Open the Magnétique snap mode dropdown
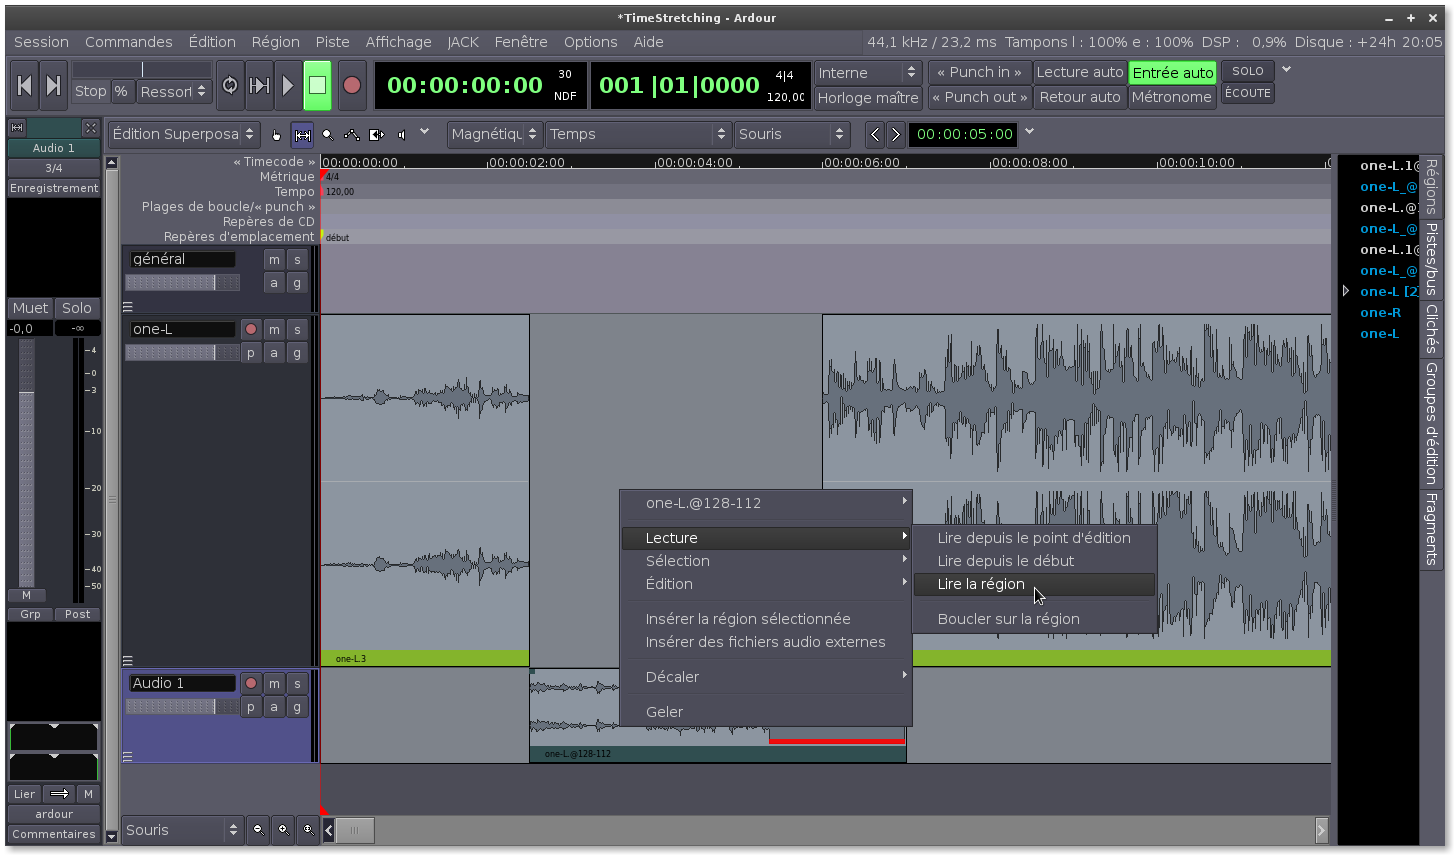The height and width of the screenshot is (855, 1454). (495, 134)
